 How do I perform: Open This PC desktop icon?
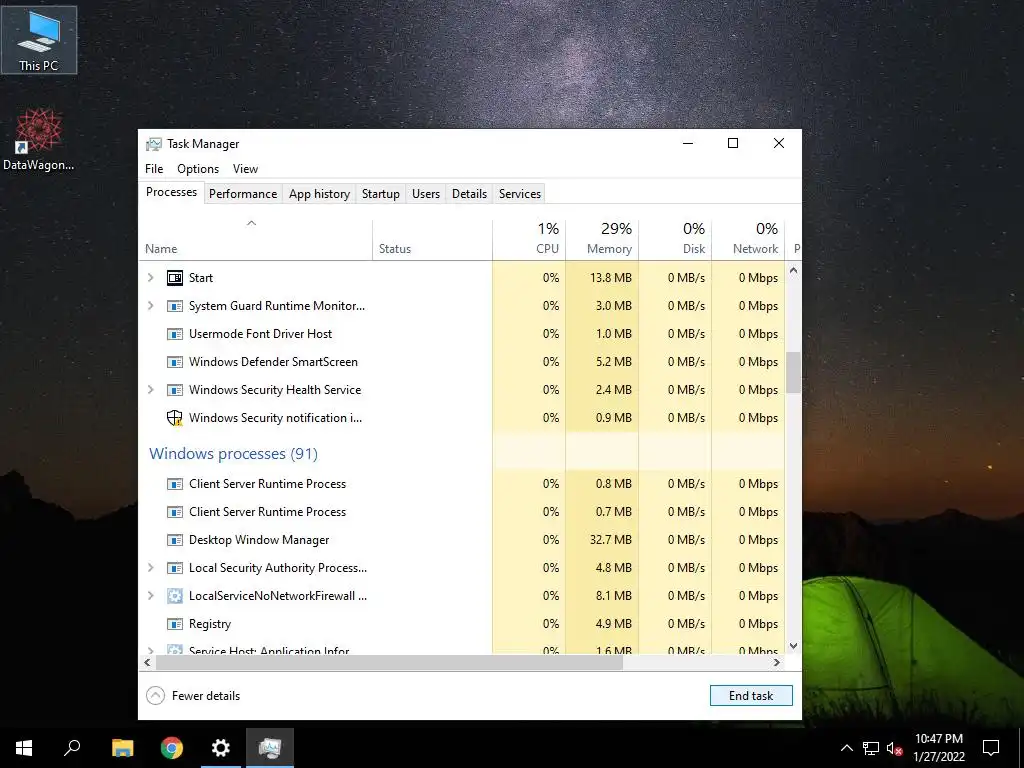click(x=39, y=40)
